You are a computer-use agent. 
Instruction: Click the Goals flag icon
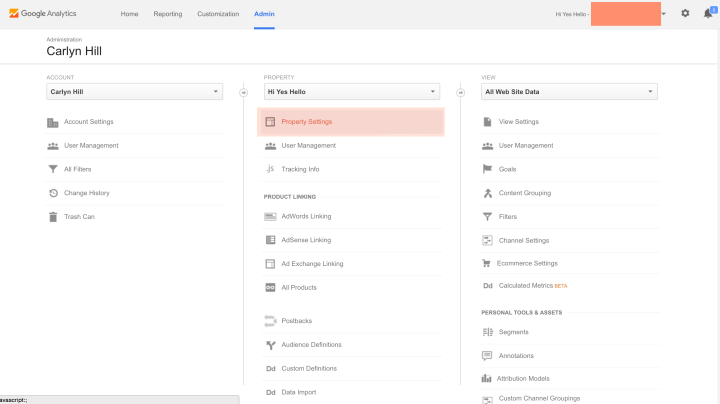(x=487, y=169)
